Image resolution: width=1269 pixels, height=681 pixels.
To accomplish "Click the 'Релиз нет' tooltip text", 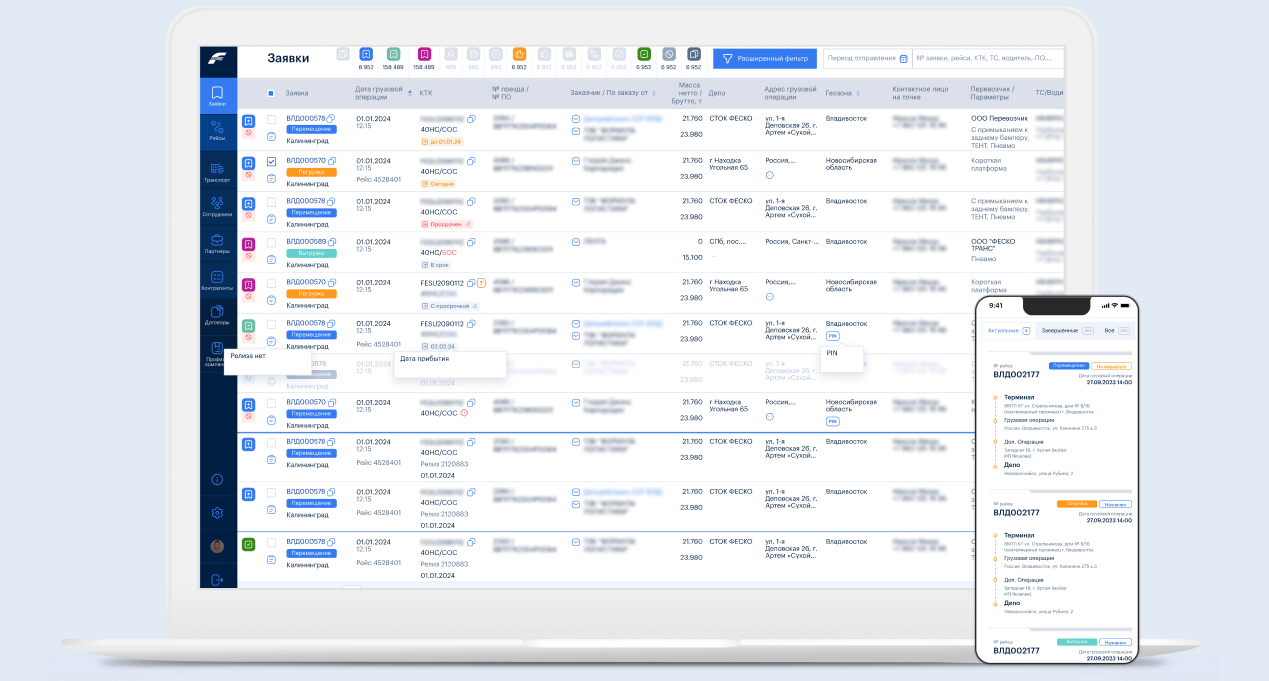I will point(248,356).
